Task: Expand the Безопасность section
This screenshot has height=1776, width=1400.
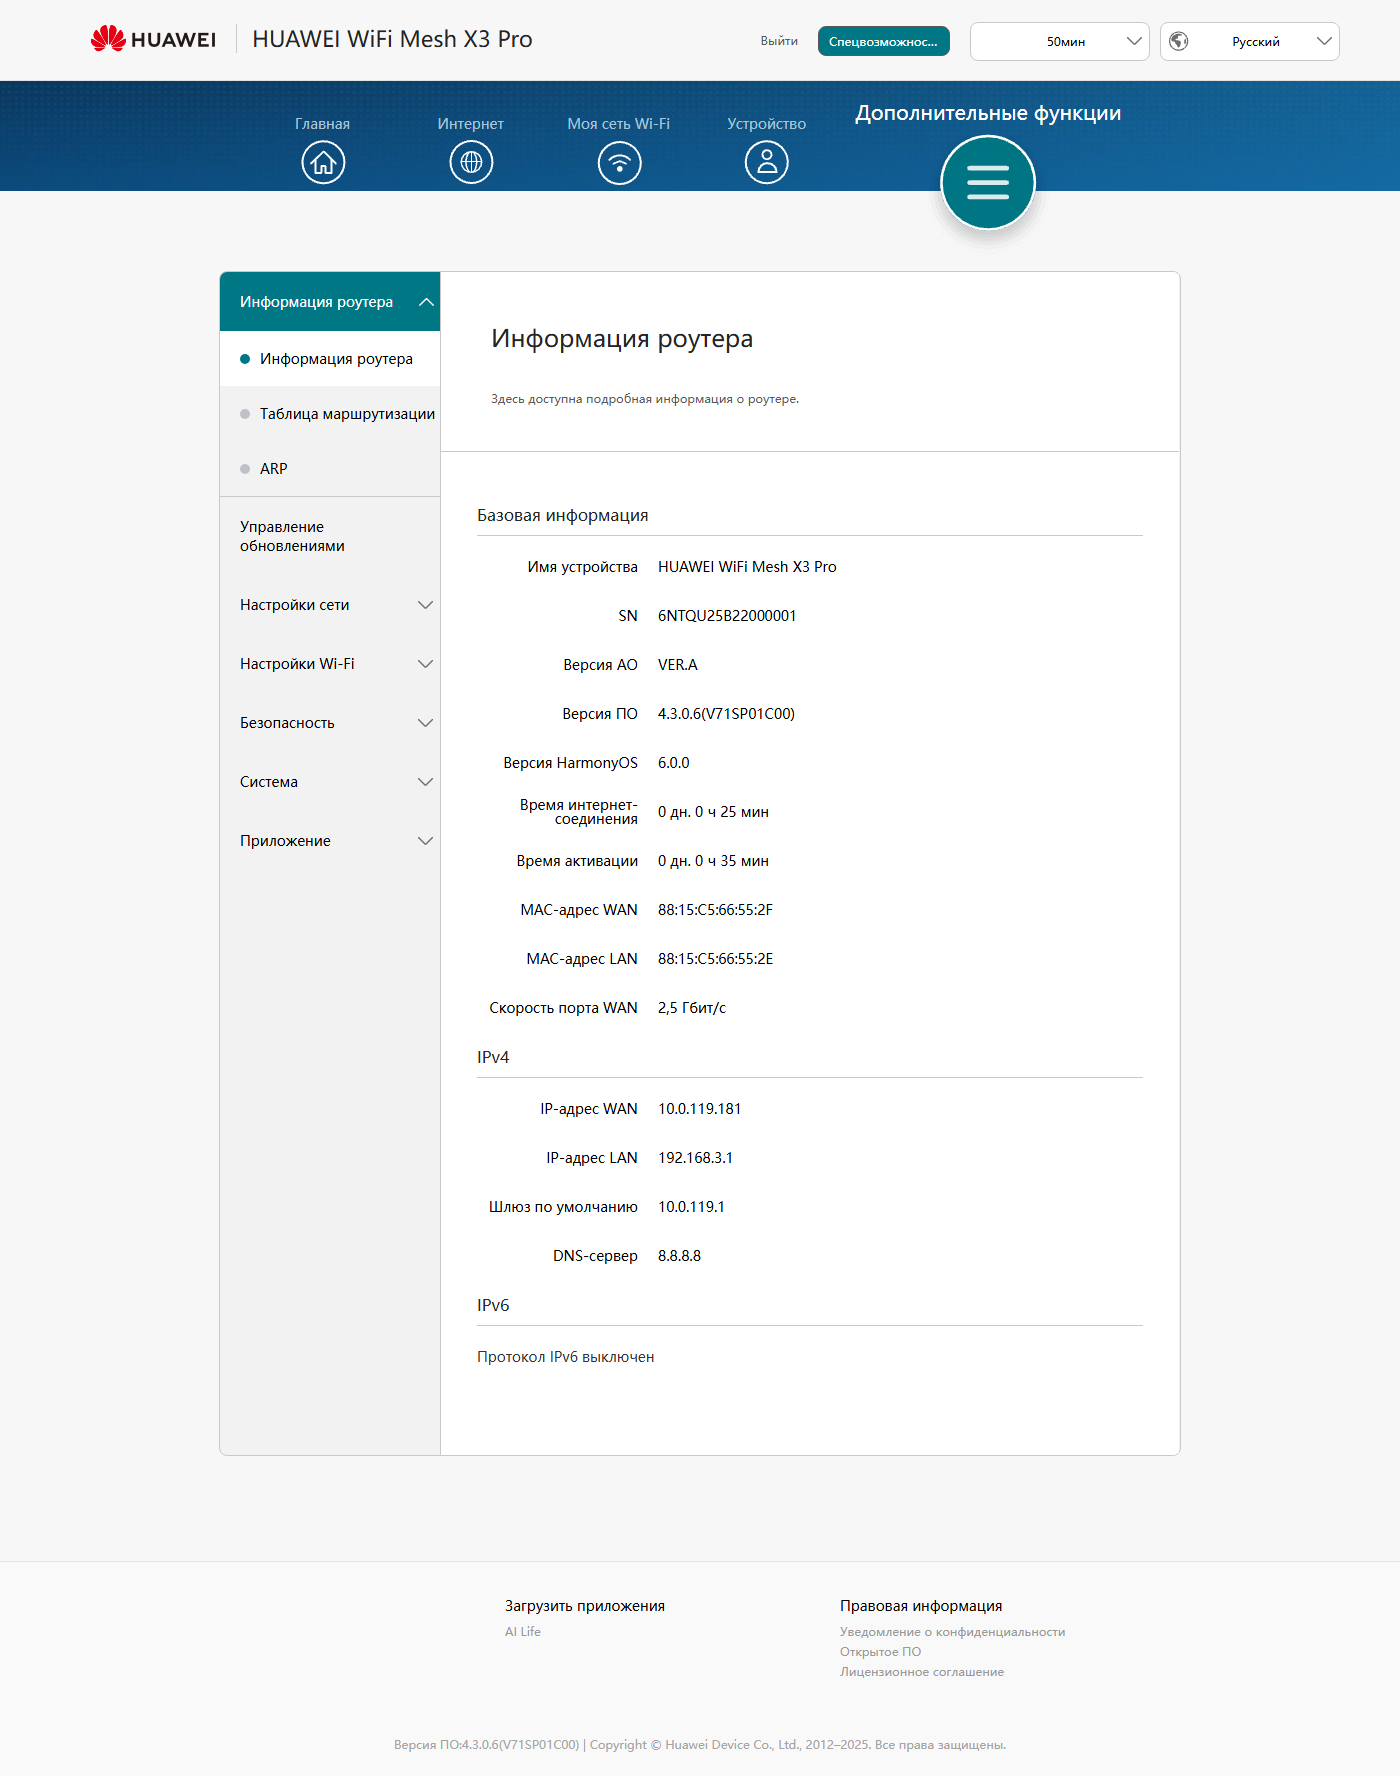Action: coord(330,723)
